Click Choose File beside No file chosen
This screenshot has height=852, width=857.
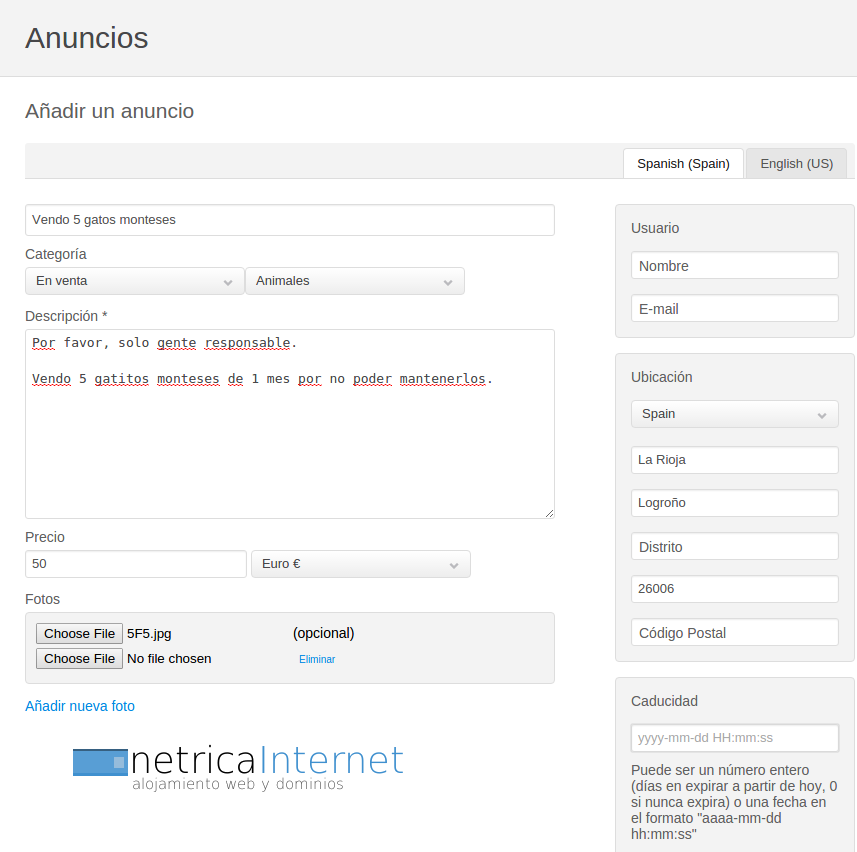pos(79,659)
